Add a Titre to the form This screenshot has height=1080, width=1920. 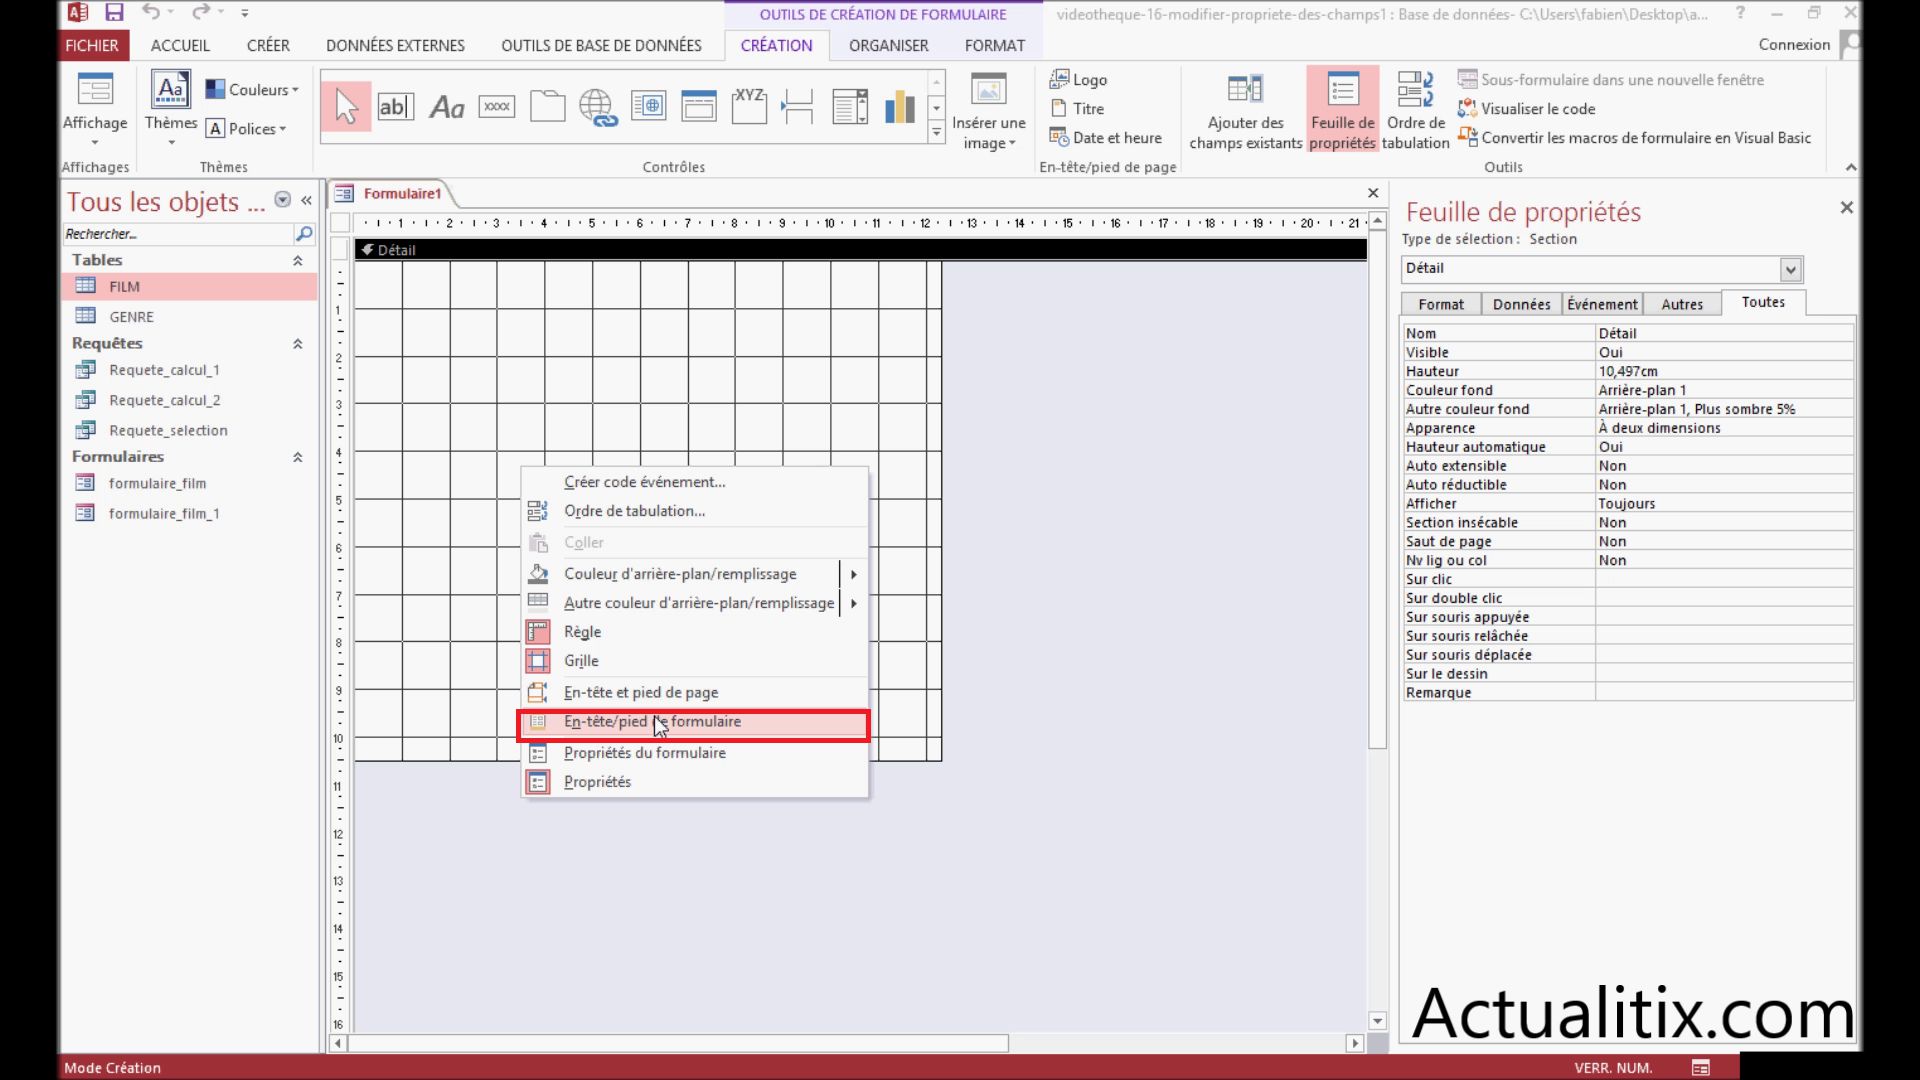click(1077, 109)
